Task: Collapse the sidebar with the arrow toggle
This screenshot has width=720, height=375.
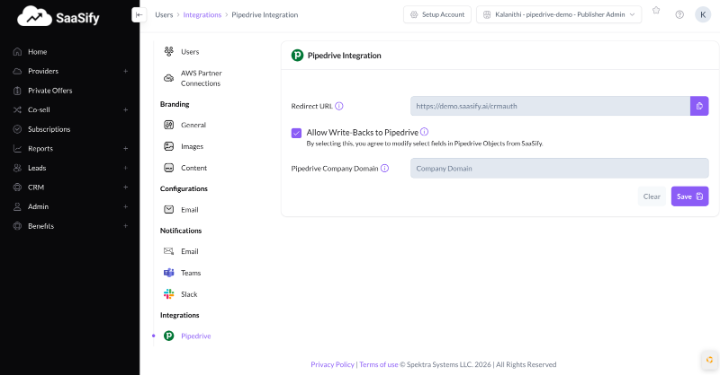Action: tap(139, 15)
